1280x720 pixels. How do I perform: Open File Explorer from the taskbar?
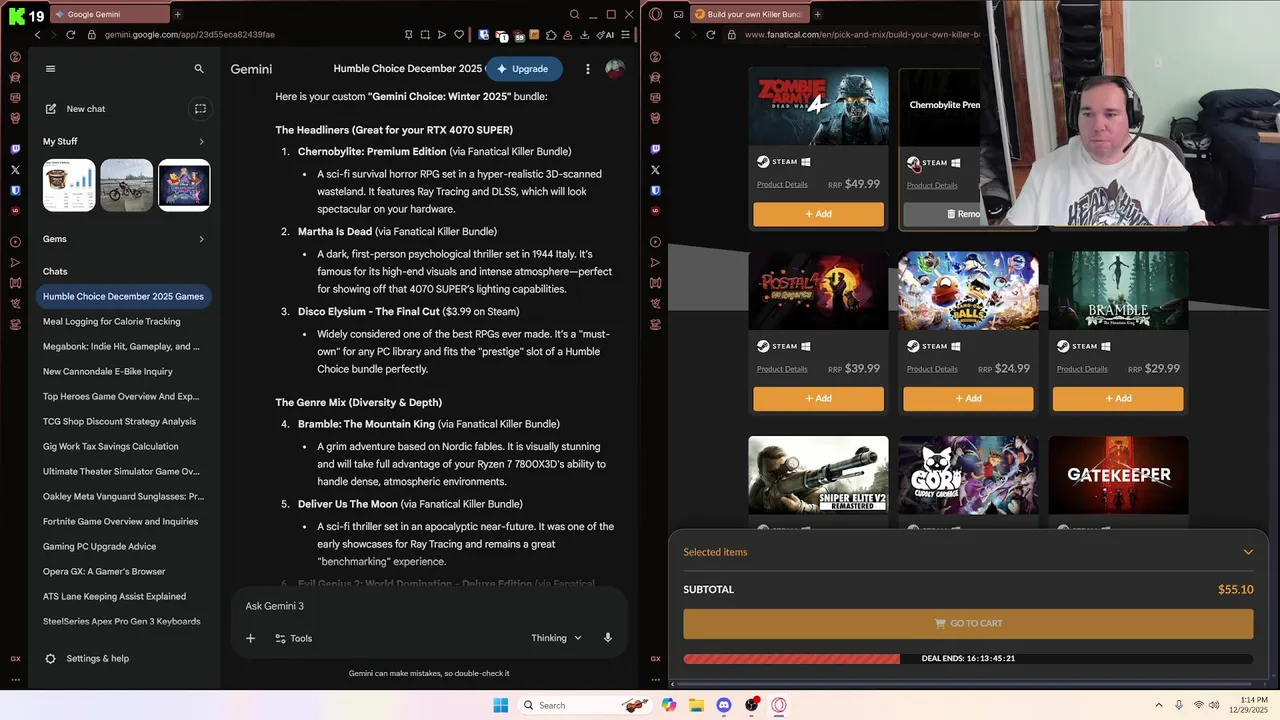tap(696, 705)
